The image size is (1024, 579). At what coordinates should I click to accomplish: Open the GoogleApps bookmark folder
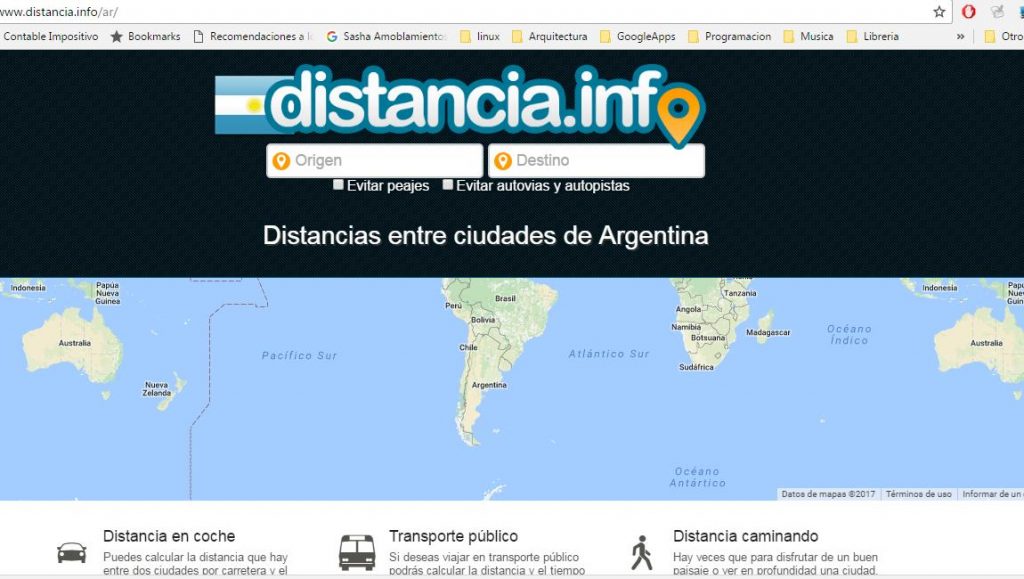637,37
